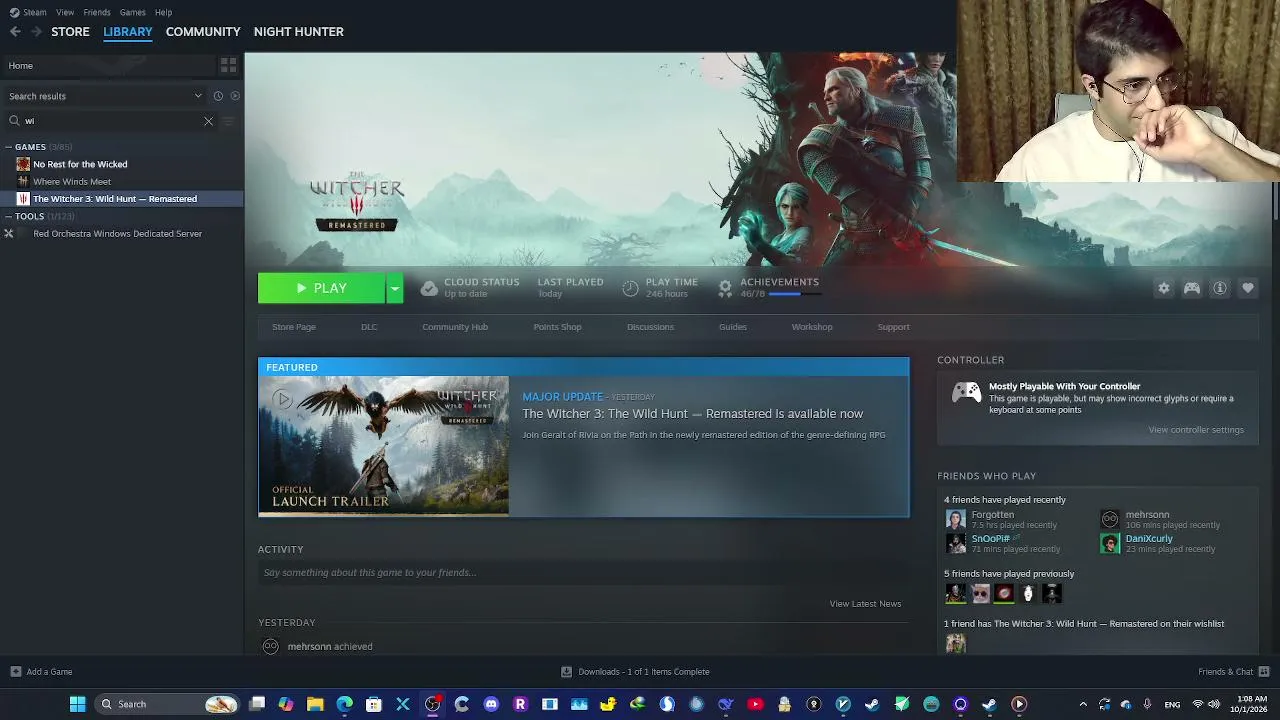Open the Games menu
This screenshot has width=1280, height=720.
pyautogui.click(x=132, y=12)
